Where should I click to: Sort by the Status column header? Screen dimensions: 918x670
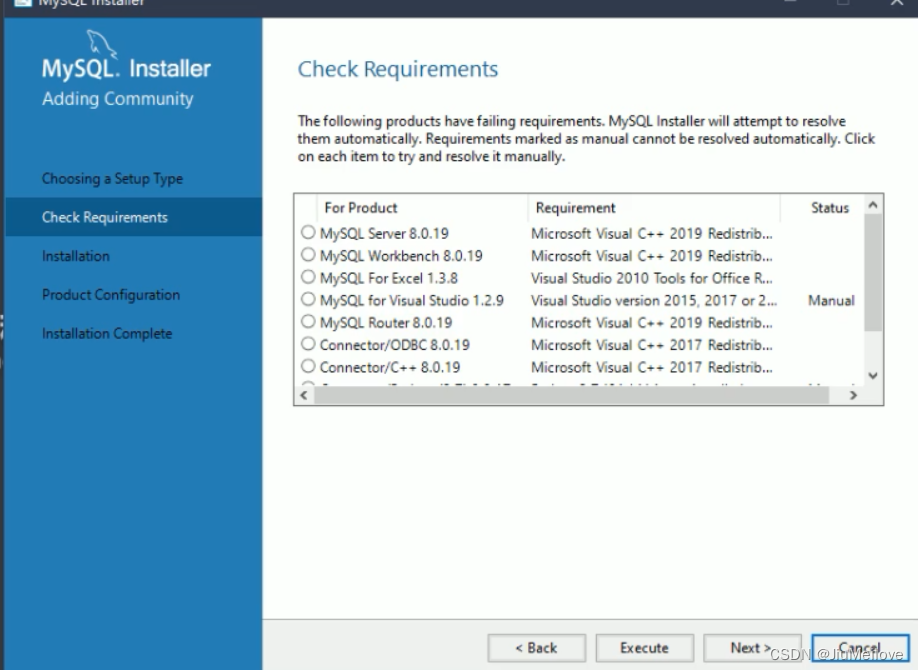coord(830,208)
